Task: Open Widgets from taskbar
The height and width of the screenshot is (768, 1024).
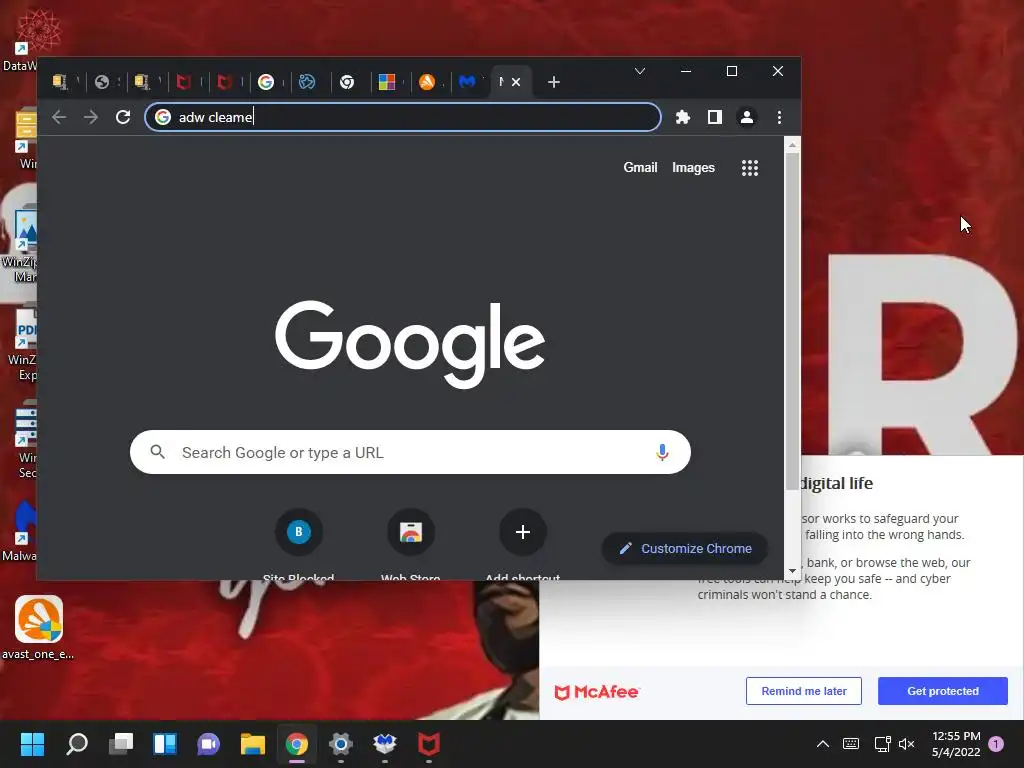Action: pos(165,744)
